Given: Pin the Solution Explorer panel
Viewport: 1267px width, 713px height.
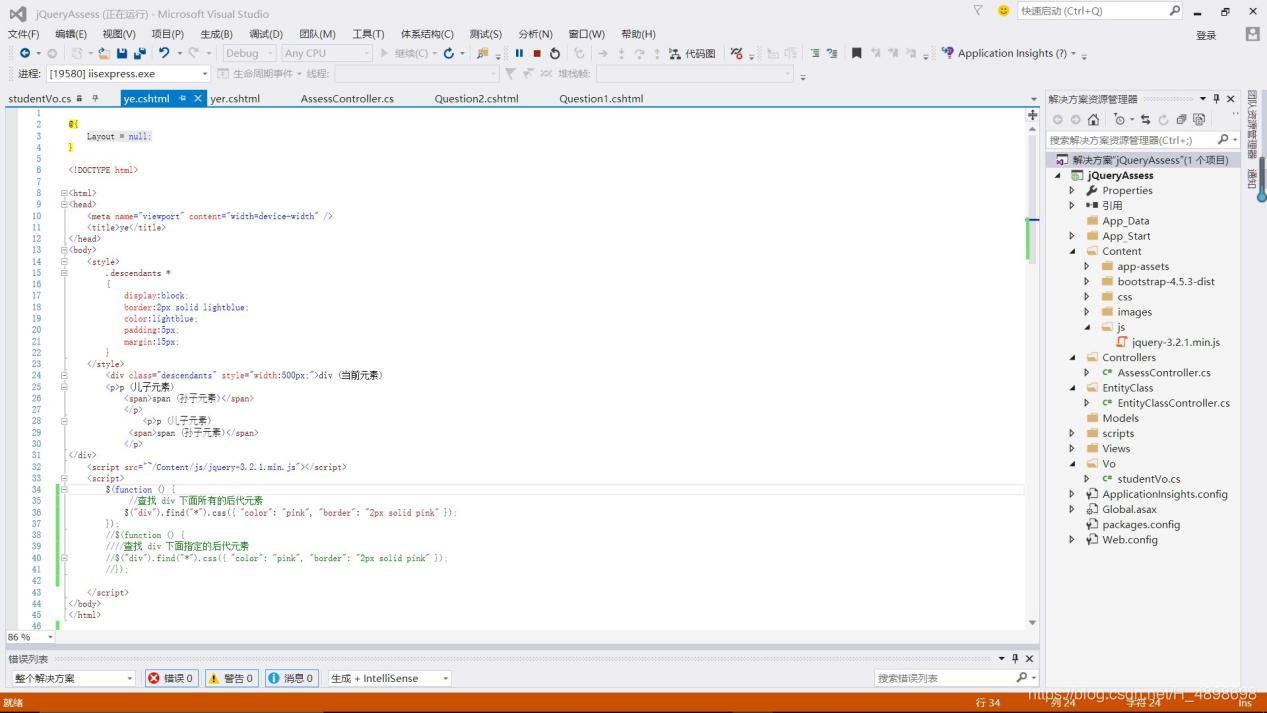Looking at the screenshot, I should (x=1217, y=99).
